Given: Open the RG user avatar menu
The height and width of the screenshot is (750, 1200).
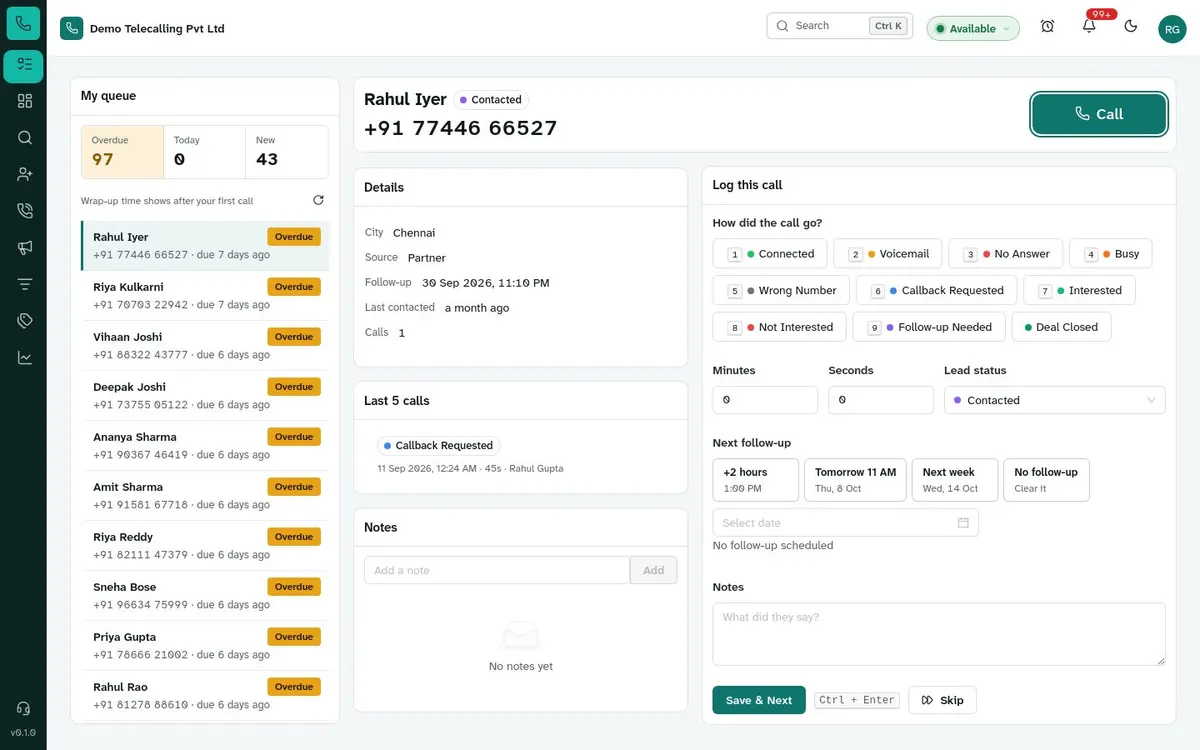Looking at the screenshot, I should [1172, 29].
